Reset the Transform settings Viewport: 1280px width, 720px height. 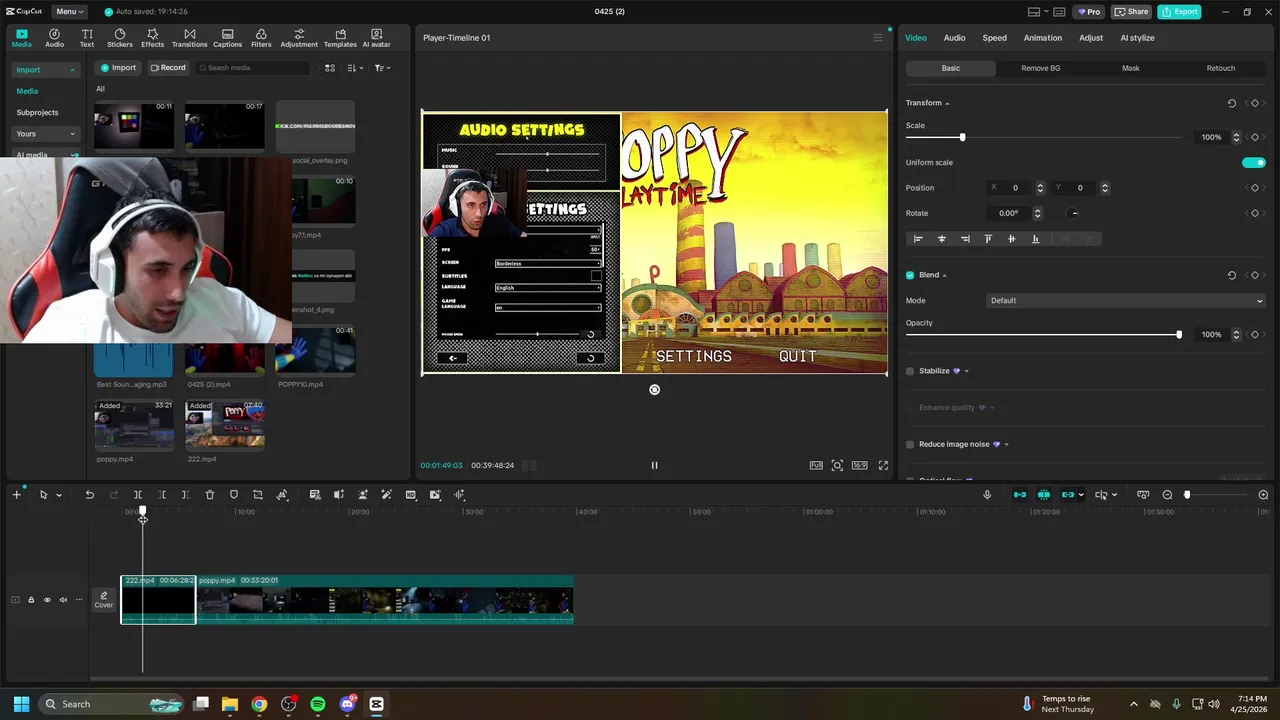click(x=1232, y=103)
